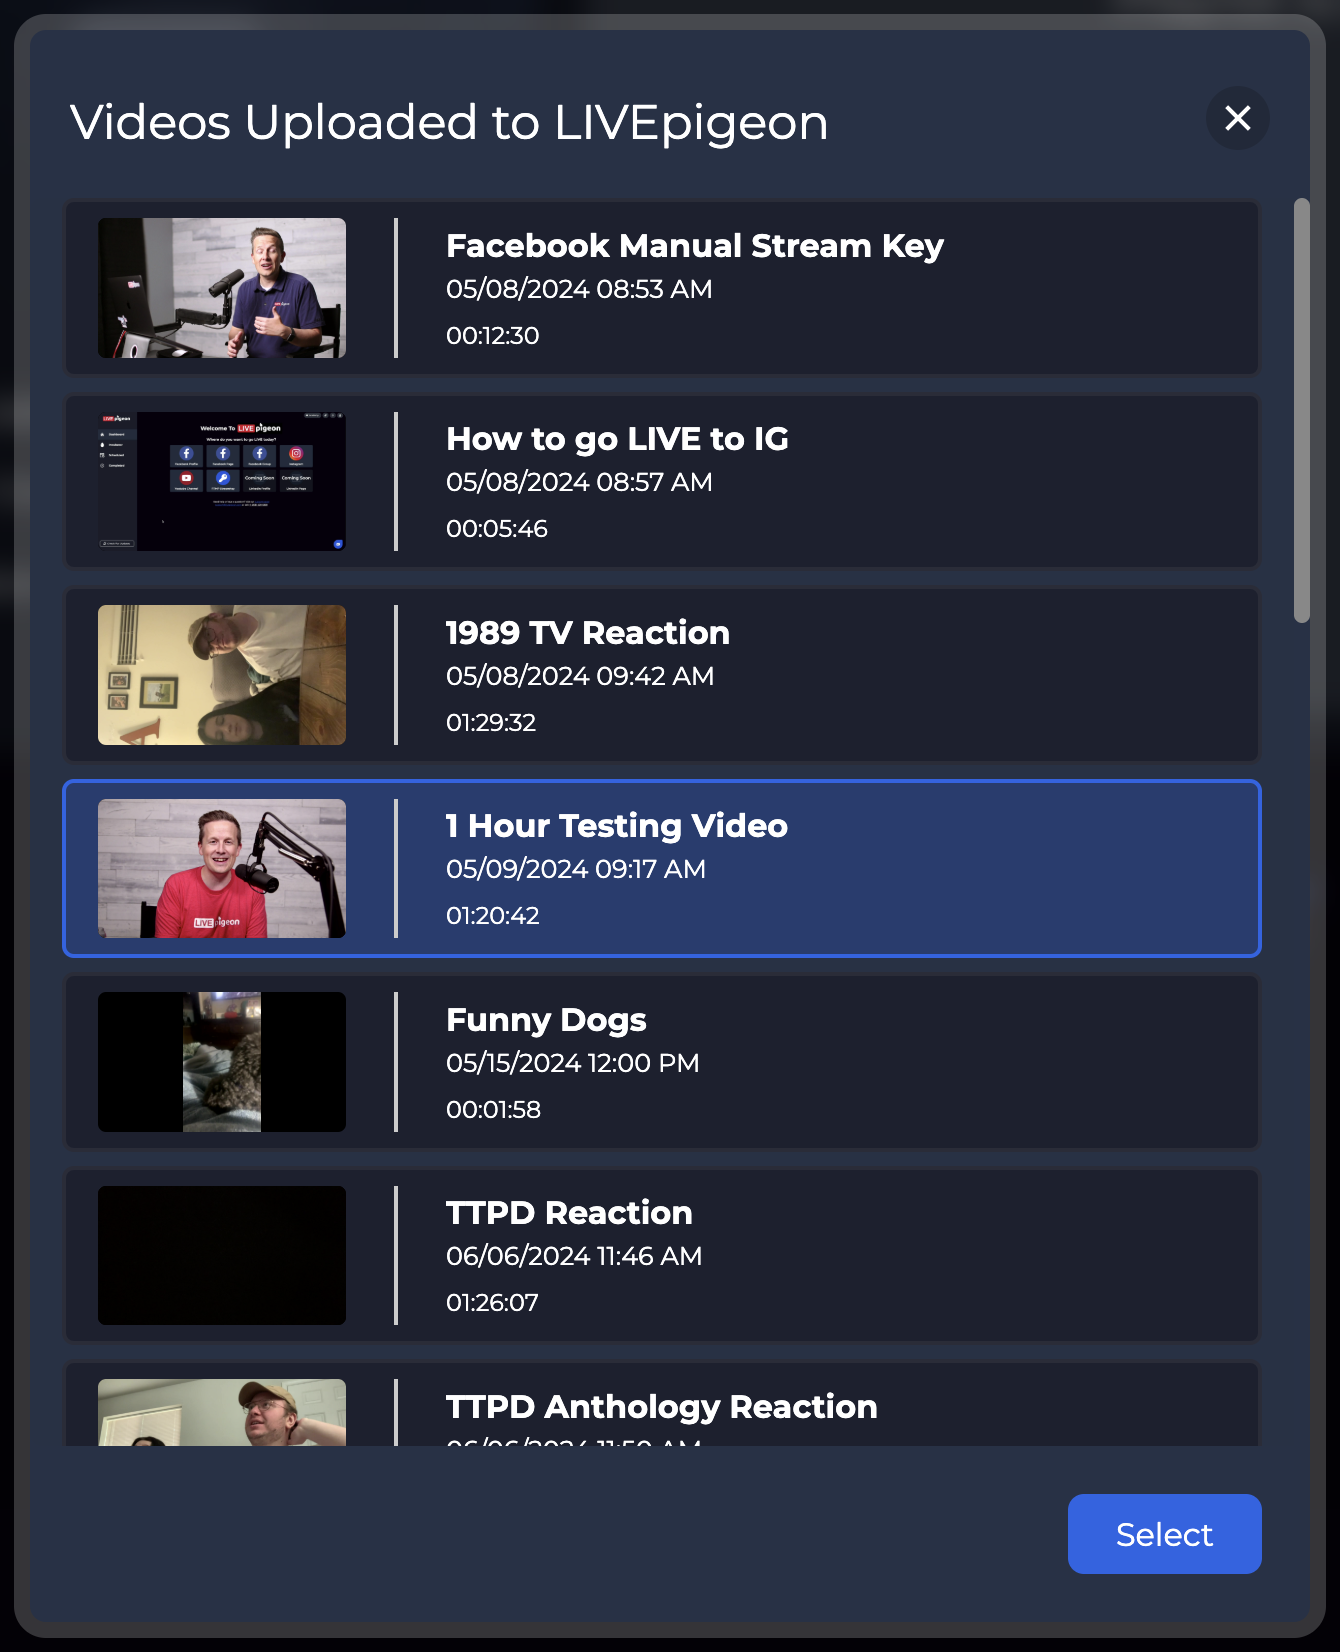Click the 1989 TV Reaction thumbnail
The width and height of the screenshot is (1340, 1652).
[x=222, y=675]
